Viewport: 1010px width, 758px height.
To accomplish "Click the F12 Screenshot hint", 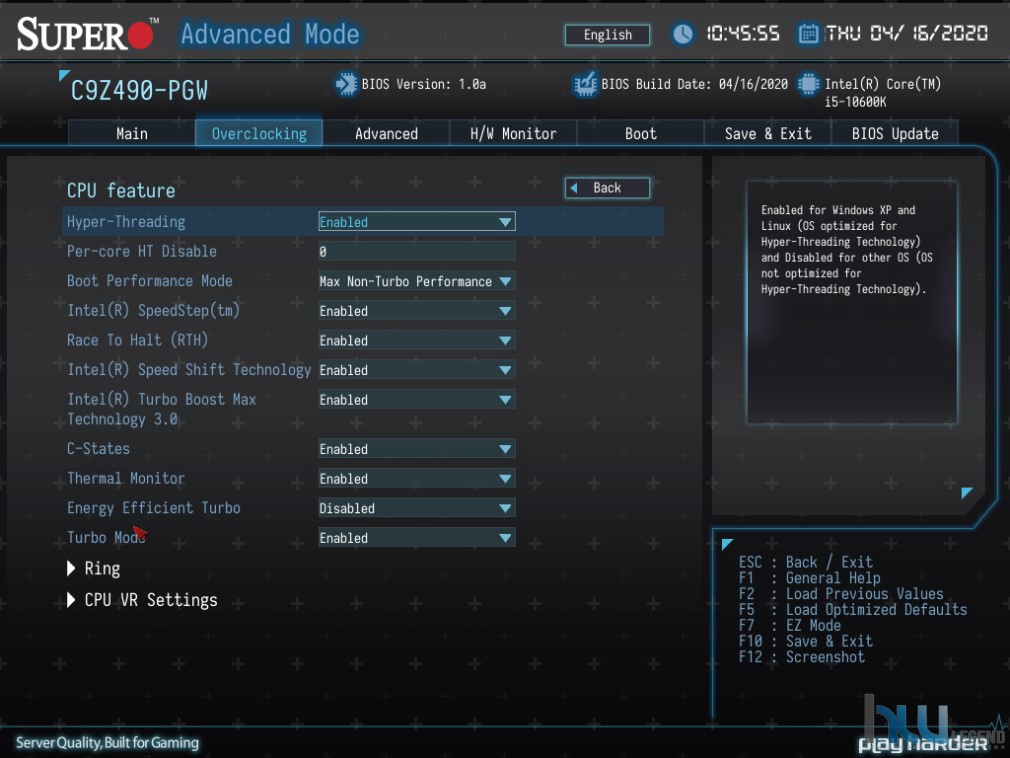I will 802,657.
